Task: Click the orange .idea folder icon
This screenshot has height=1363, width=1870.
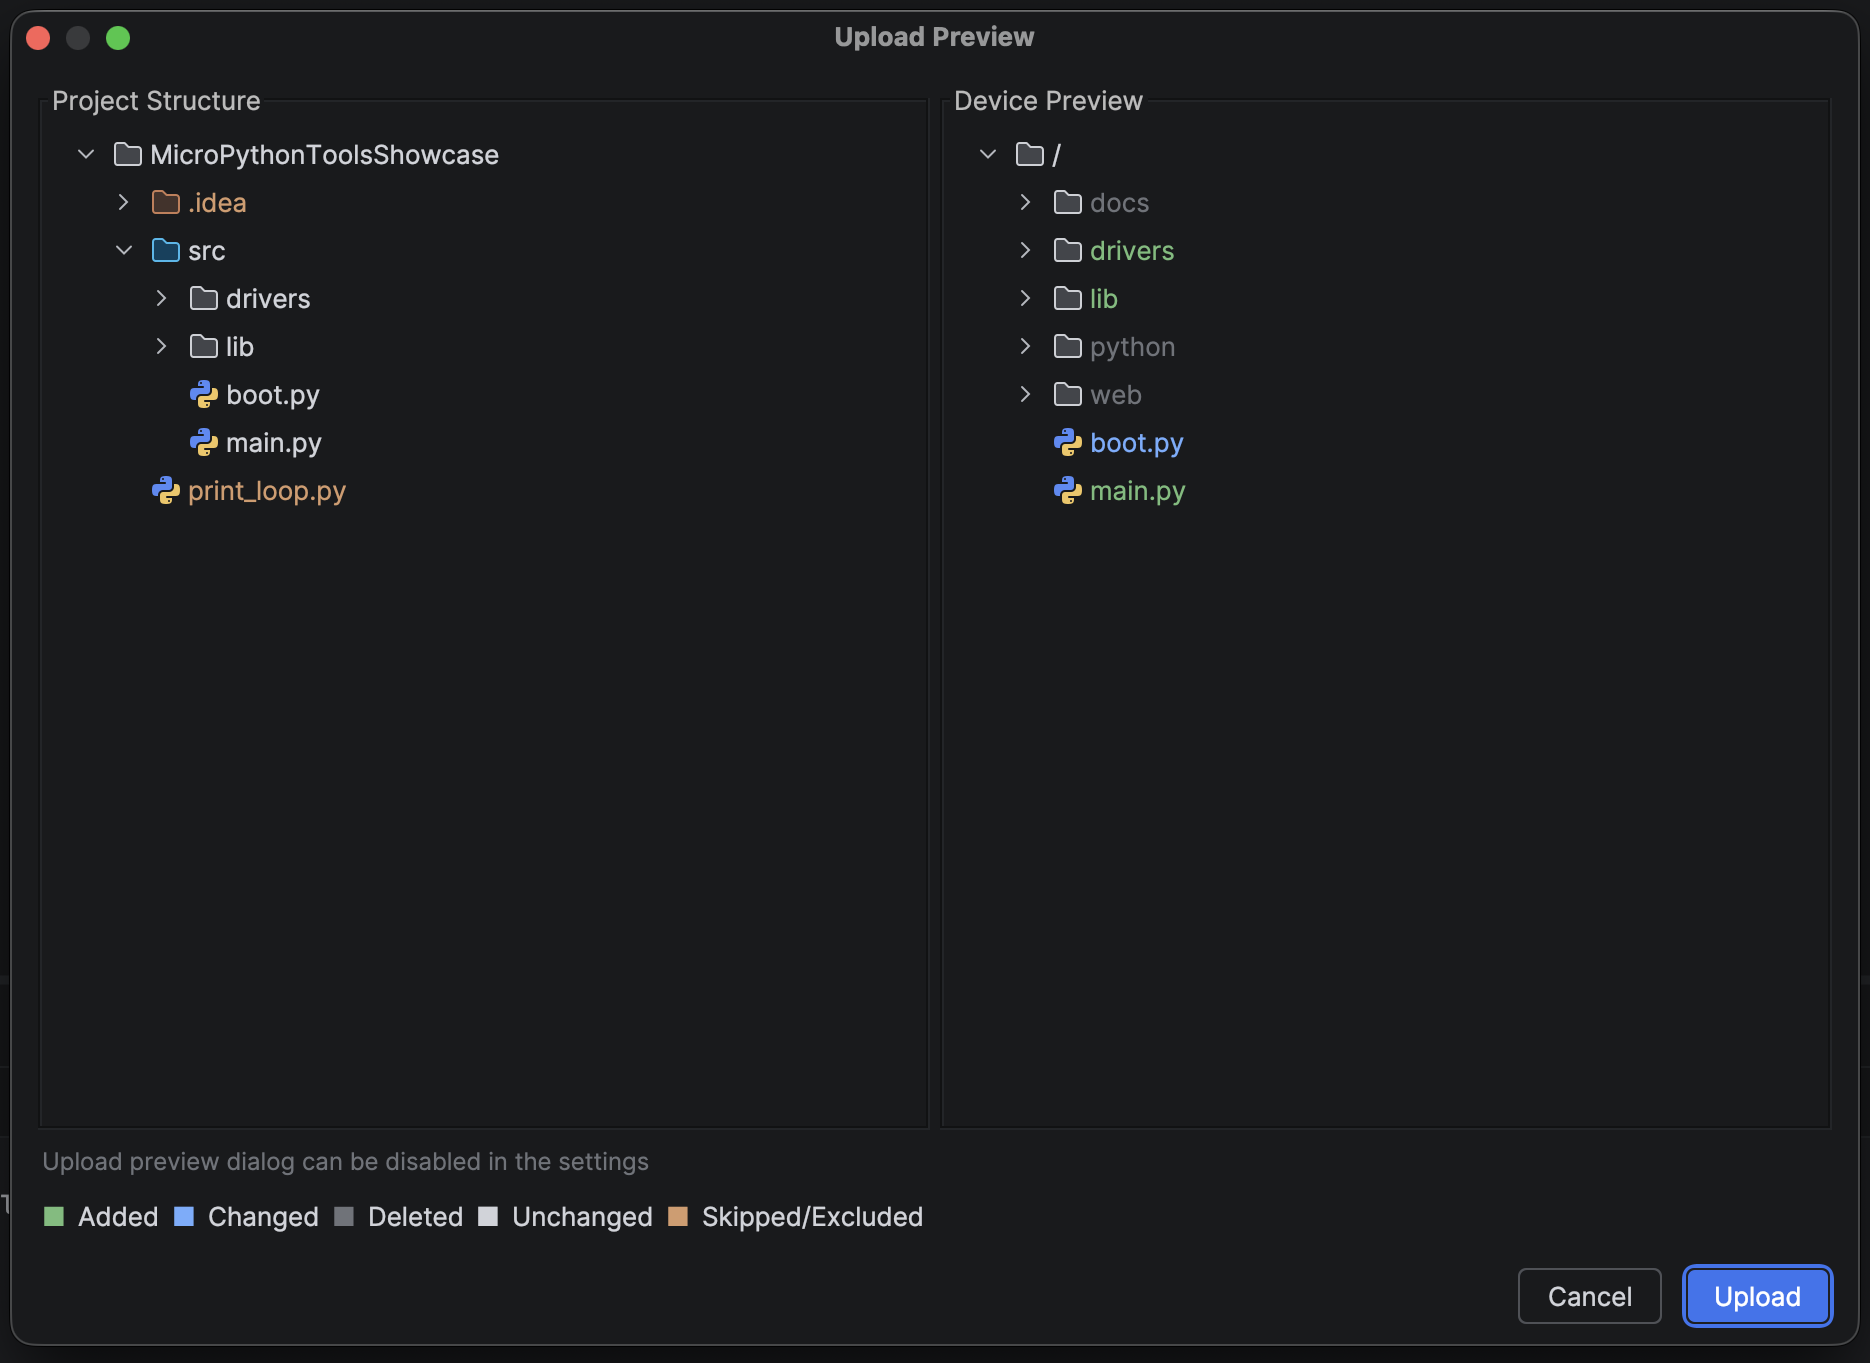Action: 166,203
